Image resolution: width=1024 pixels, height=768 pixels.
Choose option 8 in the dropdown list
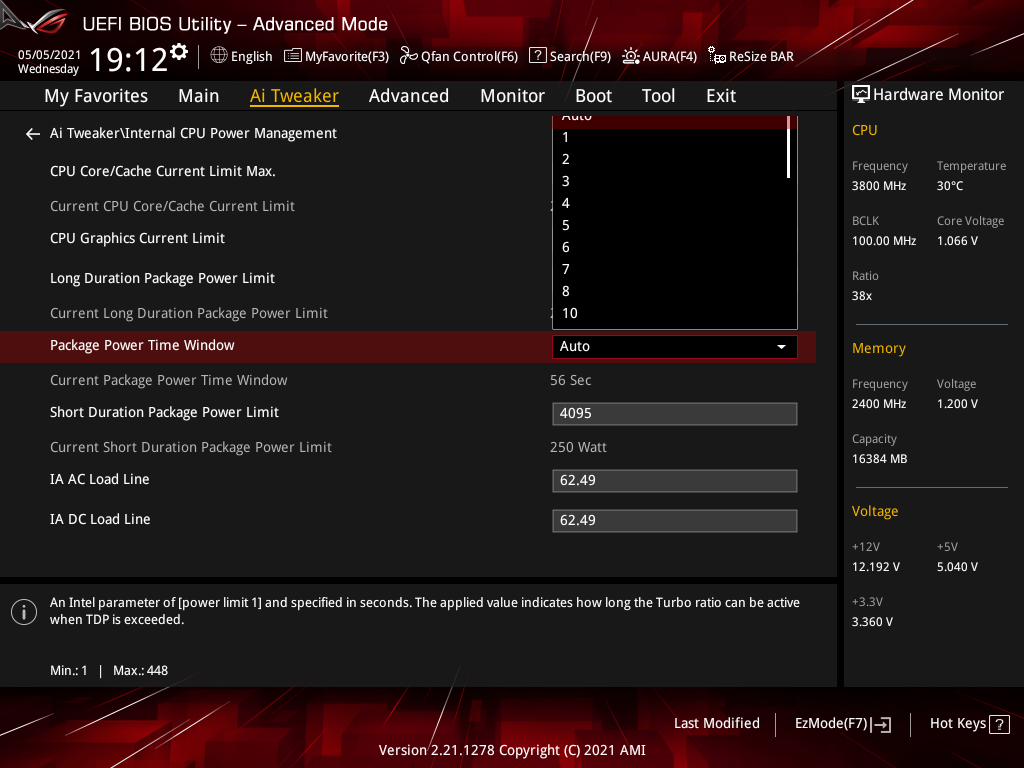pos(670,292)
